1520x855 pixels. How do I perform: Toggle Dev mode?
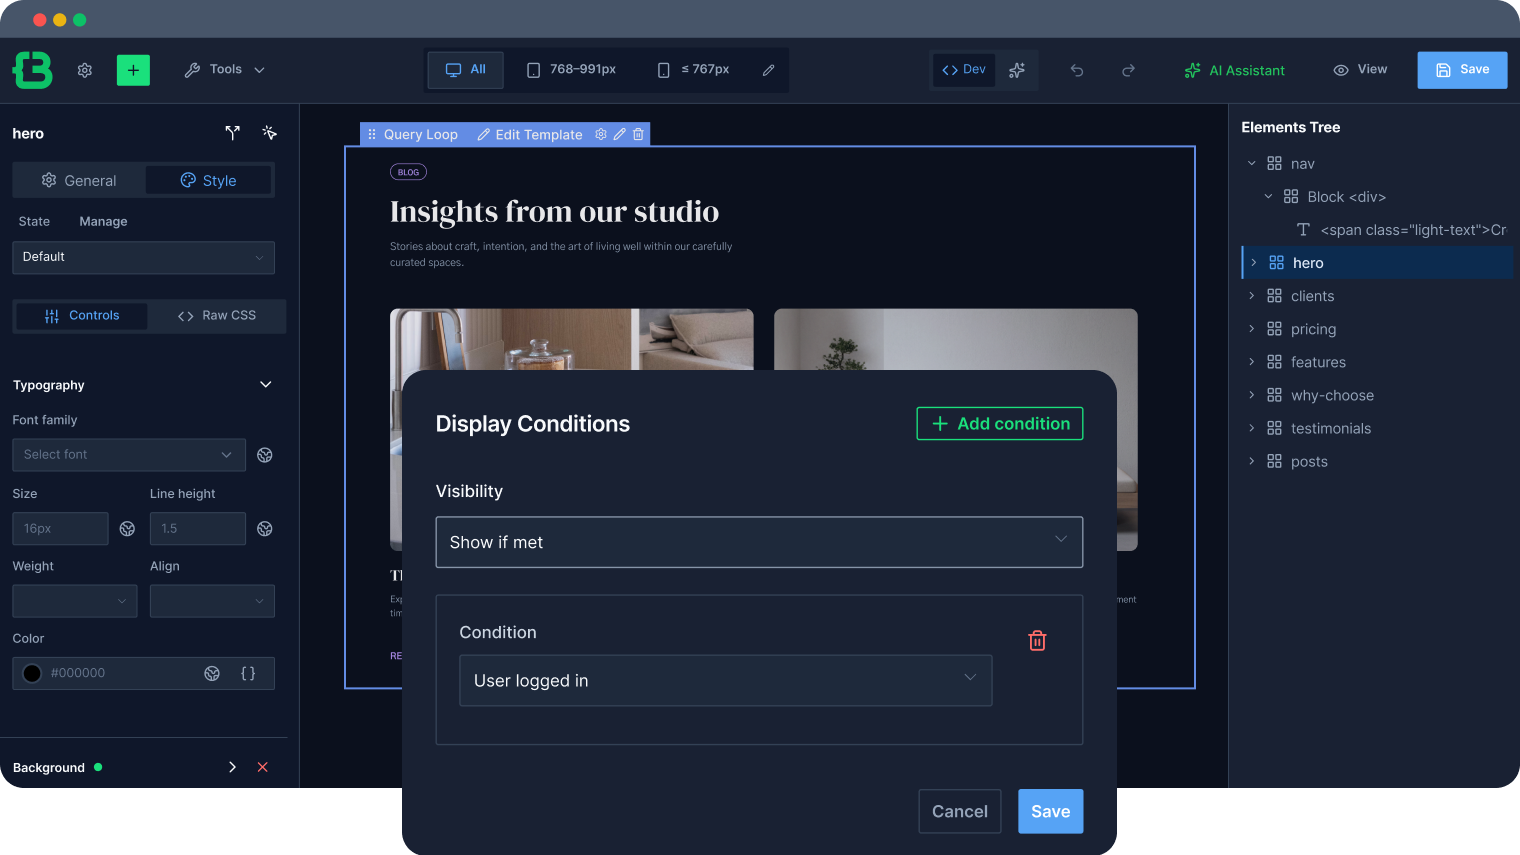pyautogui.click(x=964, y=70)
